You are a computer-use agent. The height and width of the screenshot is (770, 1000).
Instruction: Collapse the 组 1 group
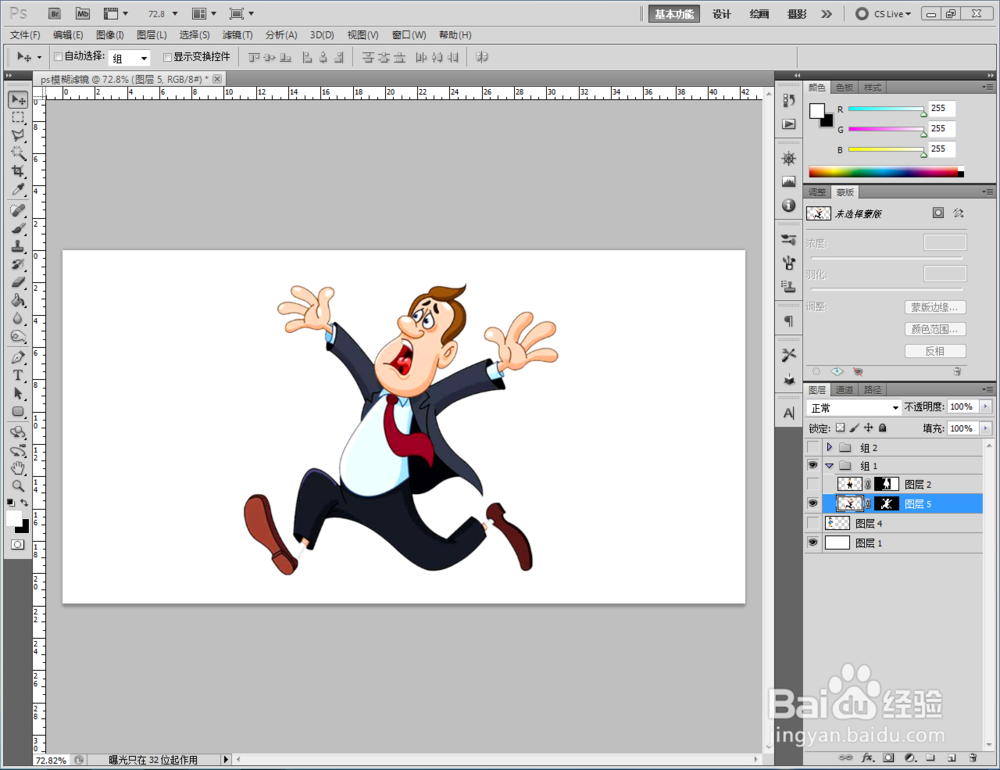point(829,466)
